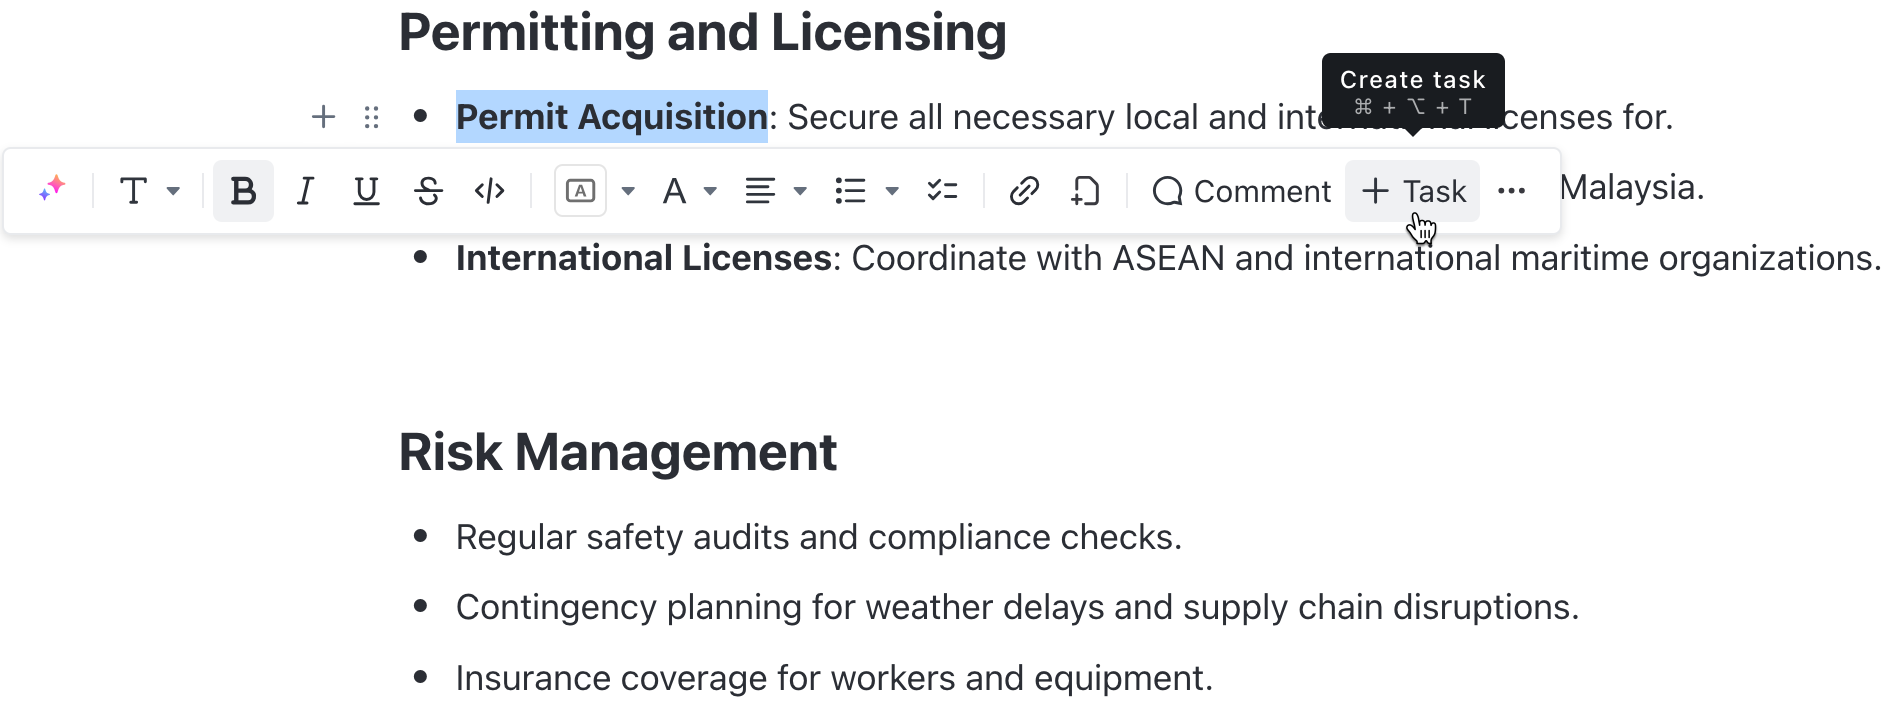This screenshot has height=710, width=1882.
Task: Toggle italic formatting
Action: coord(305,190)
